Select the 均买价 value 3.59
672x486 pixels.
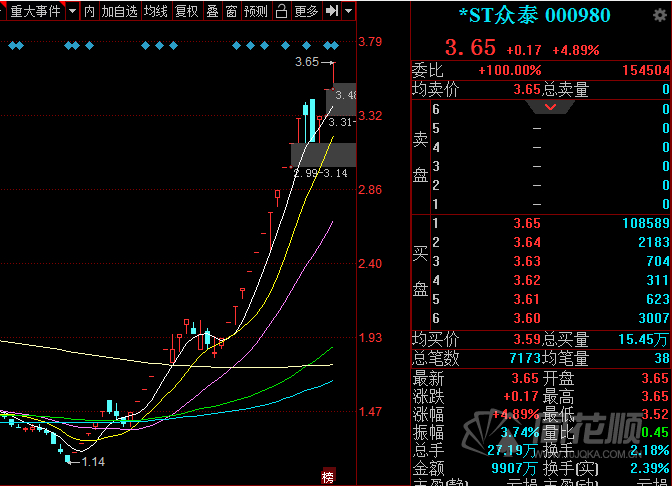point(527,340)
